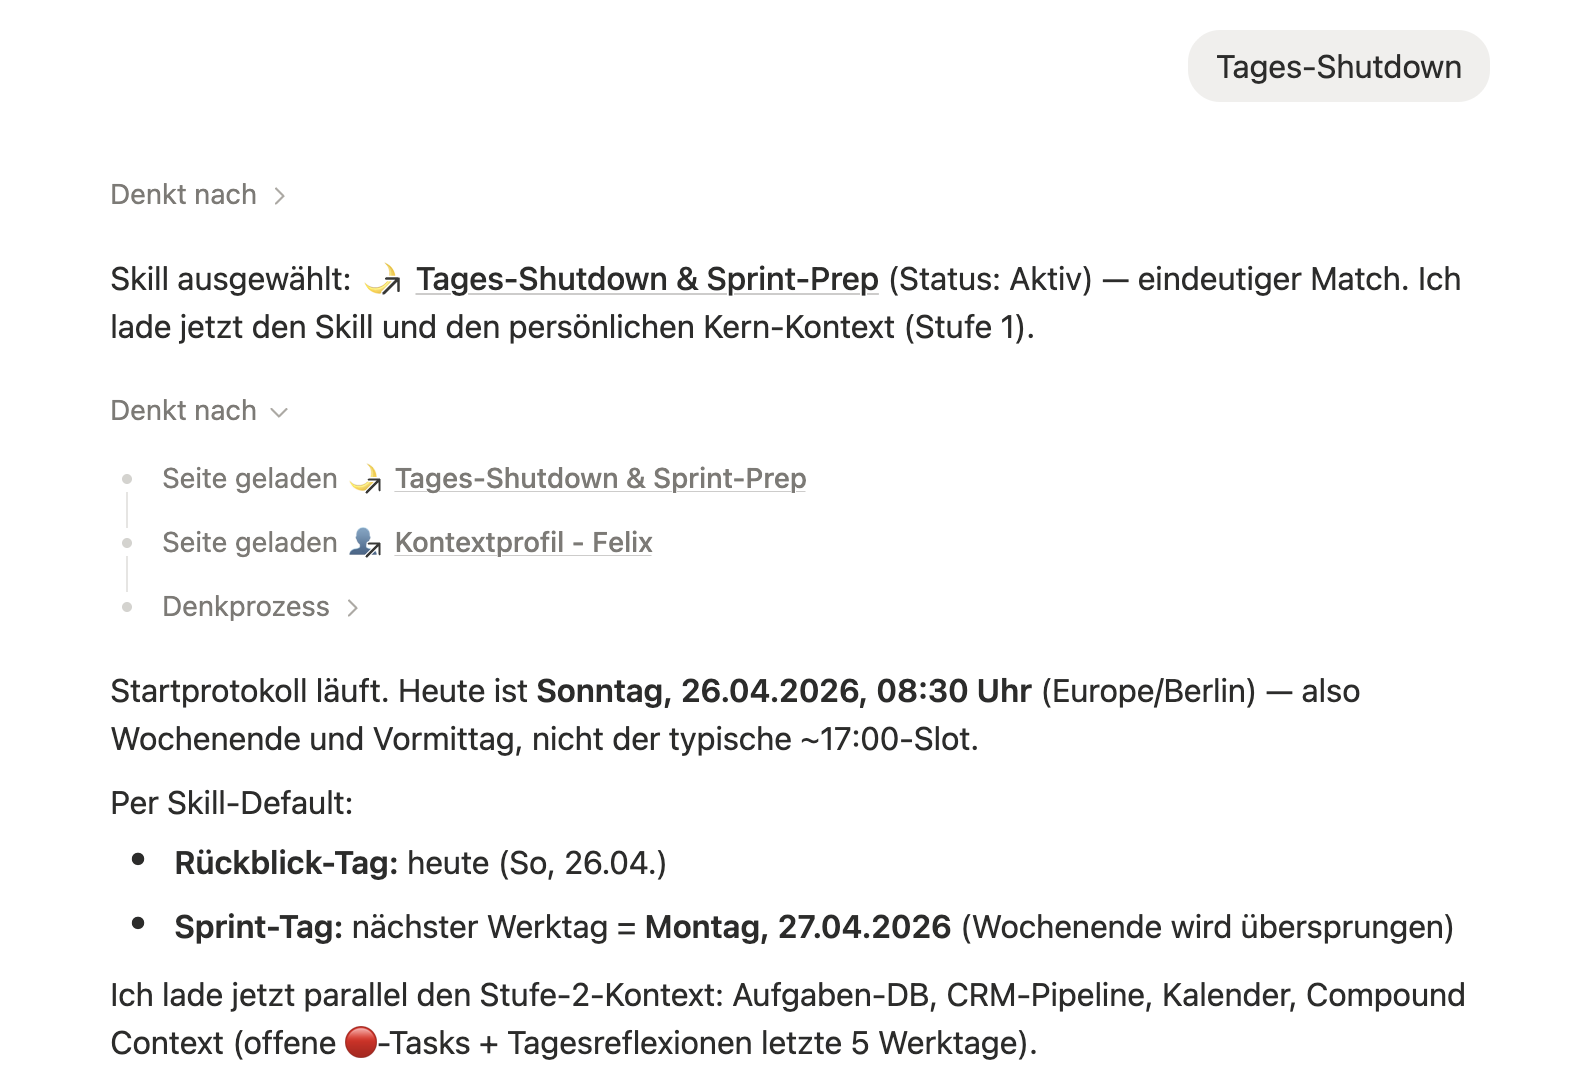
Task: Collapse the expanded 'Denkt nach' section
Action: pos(185,411)
